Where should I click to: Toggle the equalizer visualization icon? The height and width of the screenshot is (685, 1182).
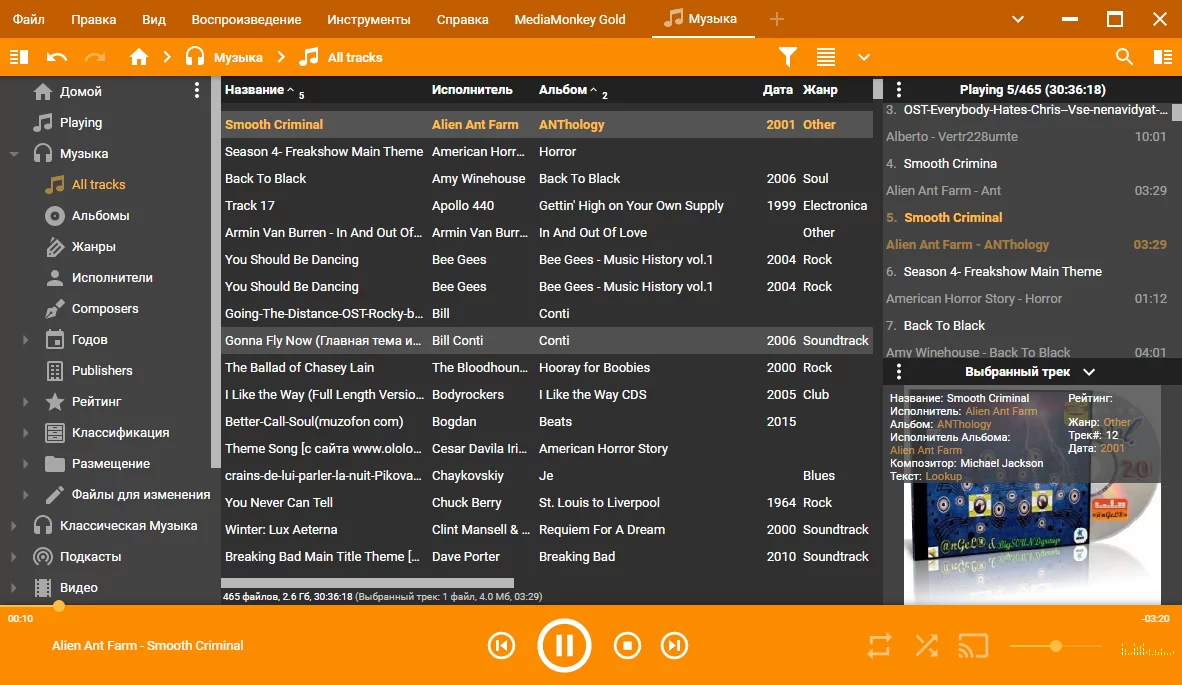(x=1146, y=649)
